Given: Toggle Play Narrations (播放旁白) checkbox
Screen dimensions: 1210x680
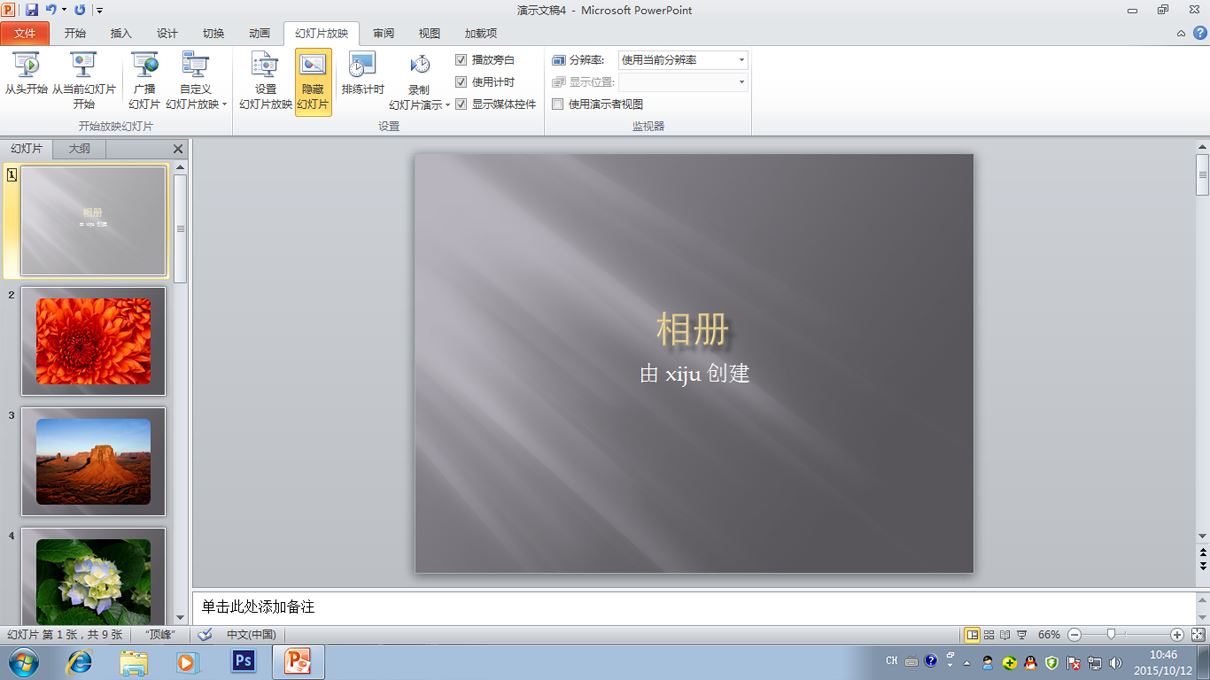Looking at the screenshot, I should [461, 60].
